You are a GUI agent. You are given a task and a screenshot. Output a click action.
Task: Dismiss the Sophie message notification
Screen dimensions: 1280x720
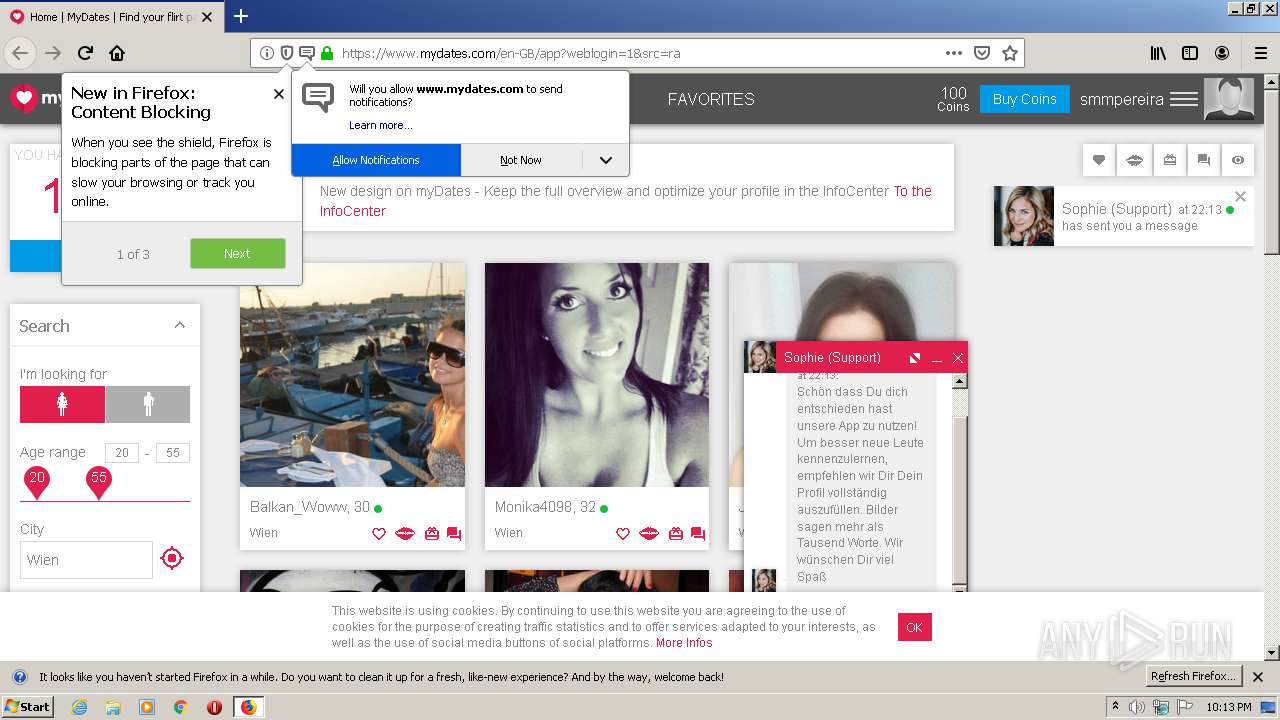pyautogui.click(x=1241, y=197)
